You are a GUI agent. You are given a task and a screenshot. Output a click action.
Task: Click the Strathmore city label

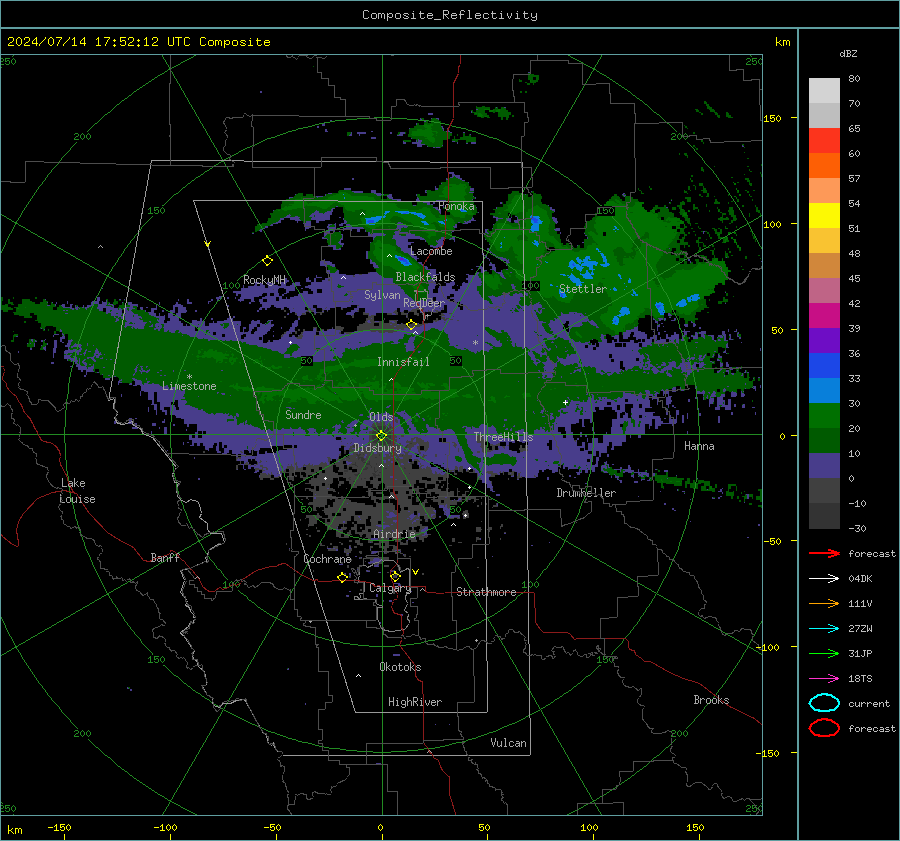click(x=486, y=592)
